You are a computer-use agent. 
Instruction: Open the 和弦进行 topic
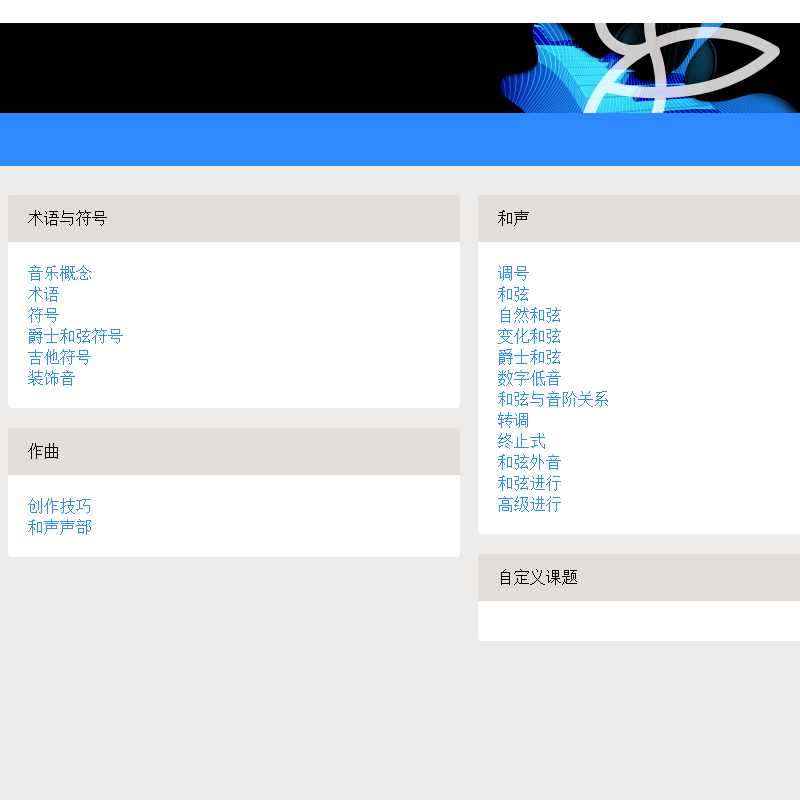(x=529, y=483)
